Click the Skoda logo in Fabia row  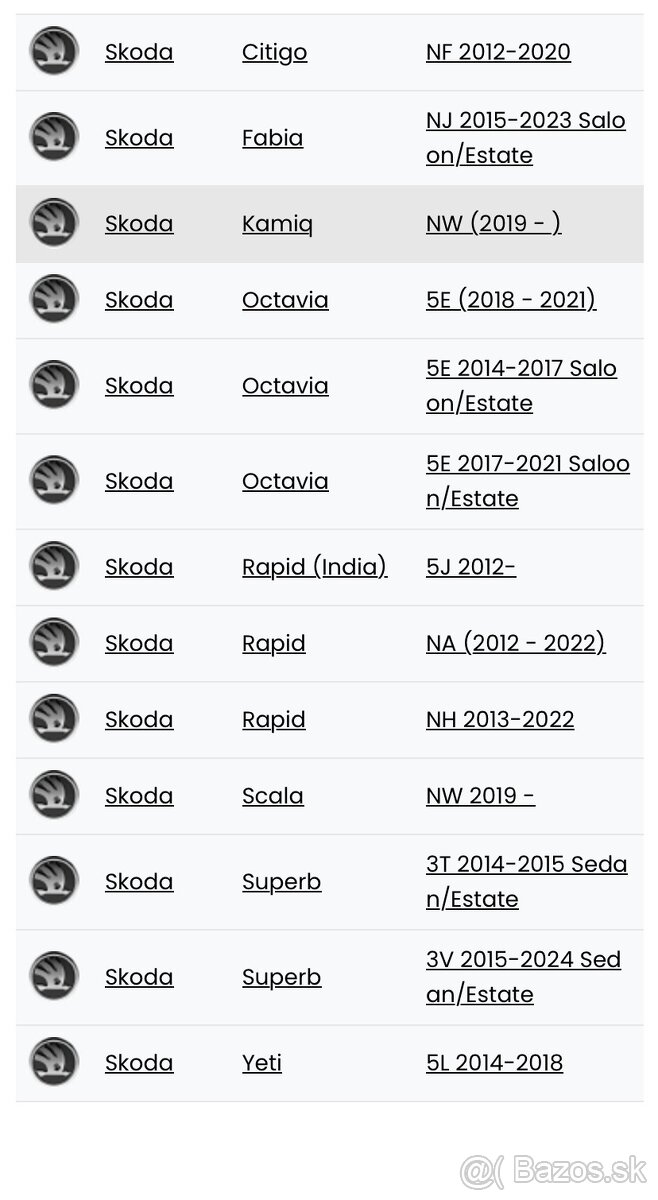coord(54,138)
